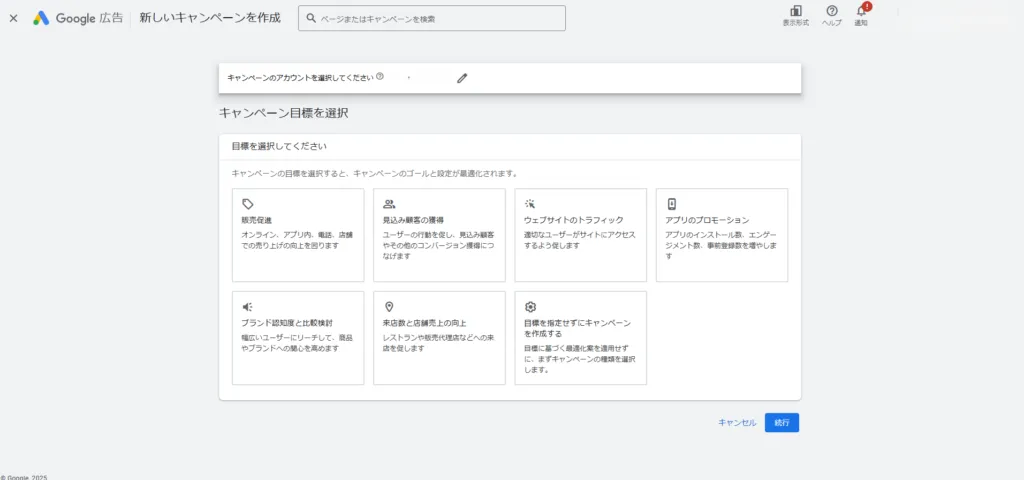
Task: Click the search magnifier icon
Action: [x=311, y=19]
